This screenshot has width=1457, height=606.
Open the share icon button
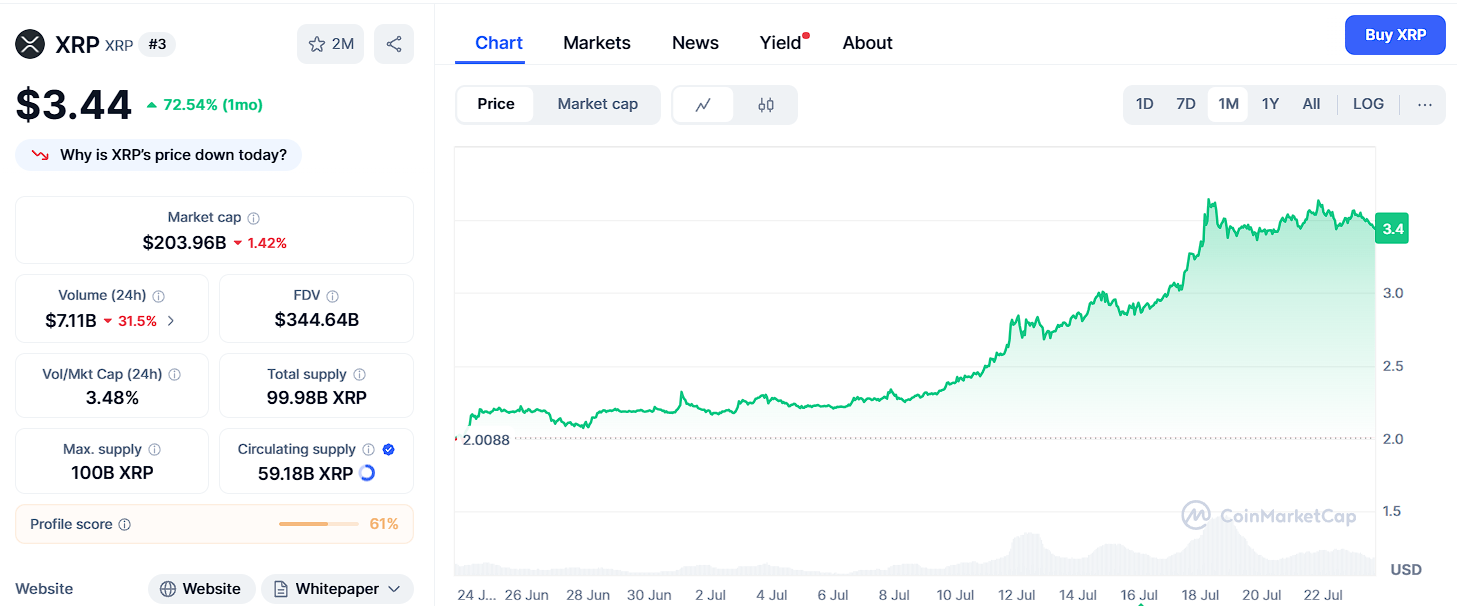394,44
